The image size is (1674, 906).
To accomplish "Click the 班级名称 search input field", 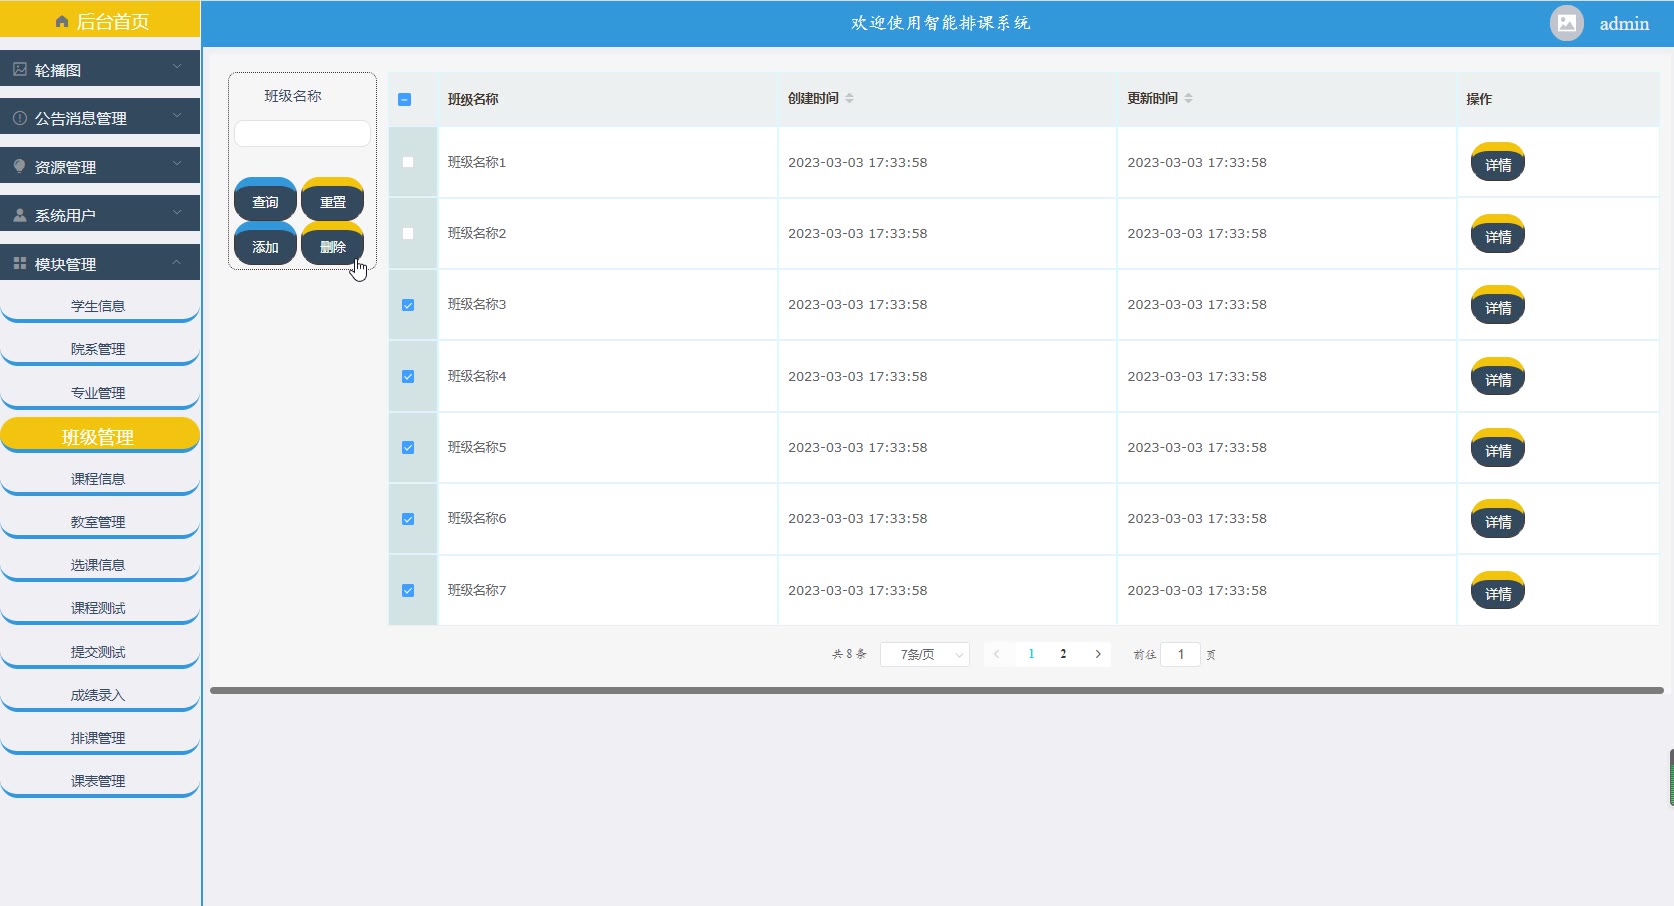I will click(x=302, y=133).
